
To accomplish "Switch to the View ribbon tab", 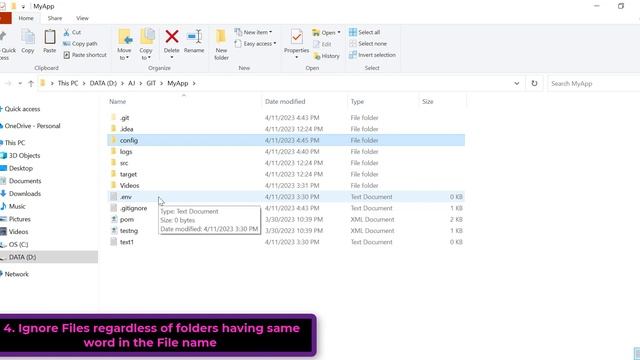I will coord(82,18).
